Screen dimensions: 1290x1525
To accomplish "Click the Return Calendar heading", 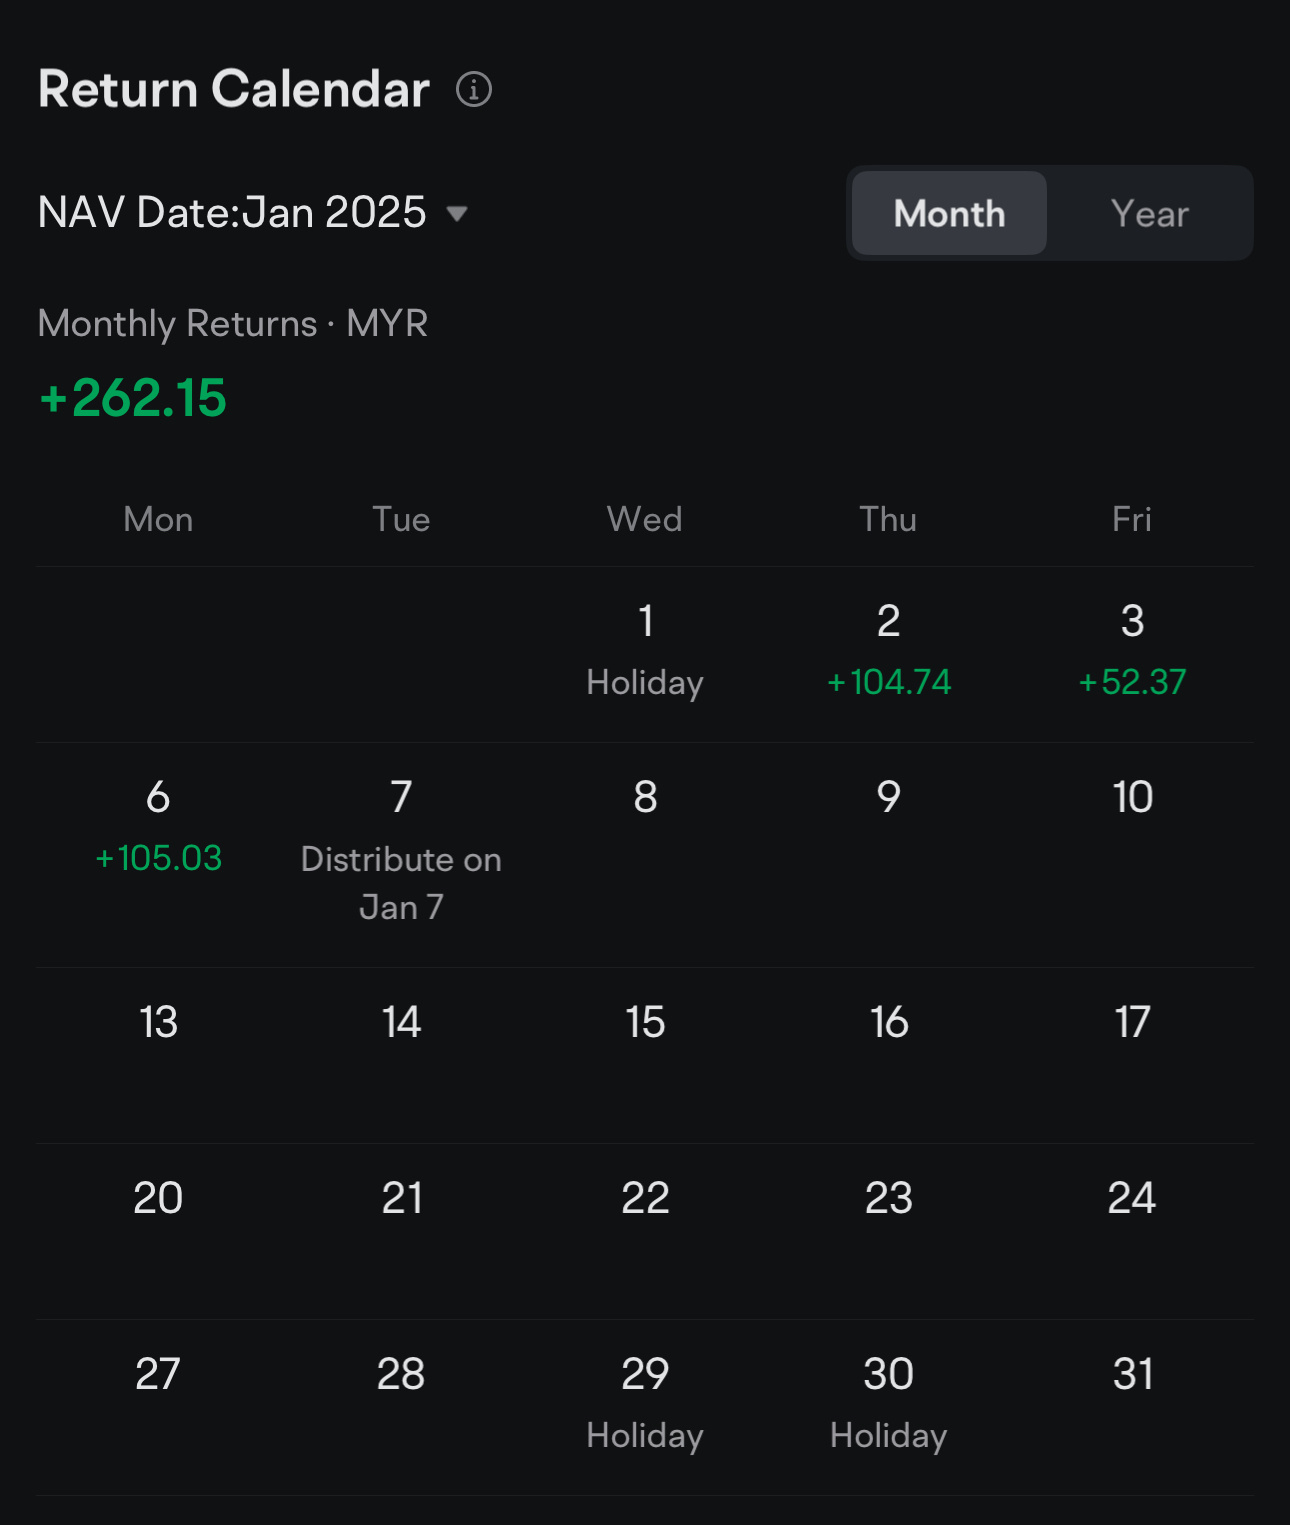I will coord(234,89).
